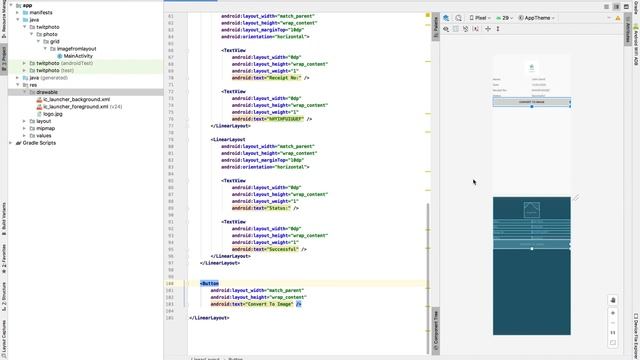The height and width of the screenshot is (360, 640).
Task: Expand java (generated) folder
Action: coord(18,78)
